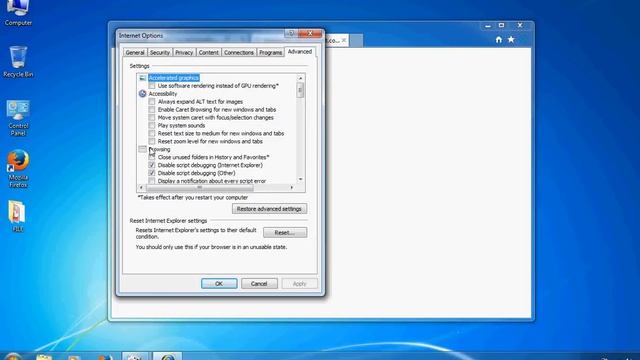Viewport: 640px width, 360px height.
Task: Open Favorites star in Internet Explorer
Action: point(511,40)
